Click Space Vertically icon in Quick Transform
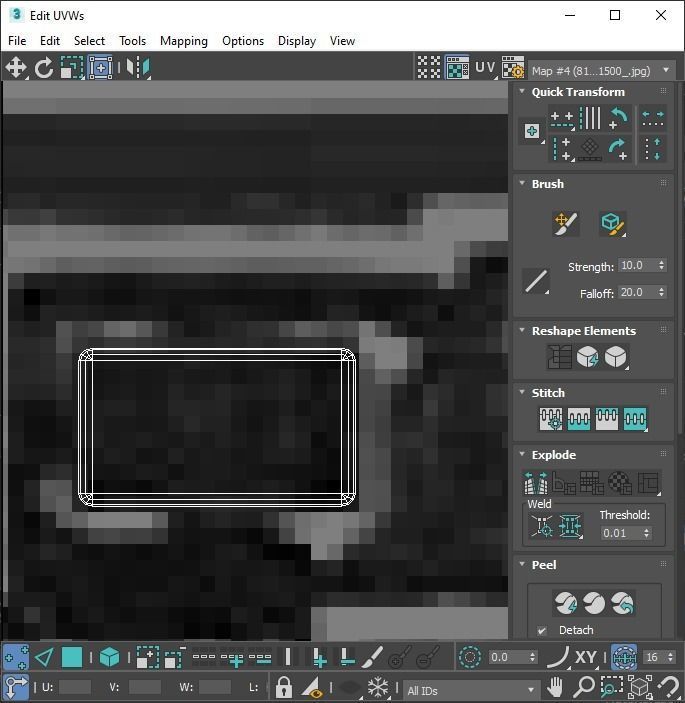Image resolution: width=685 pixels, height=703 pixels. [653, 149]
